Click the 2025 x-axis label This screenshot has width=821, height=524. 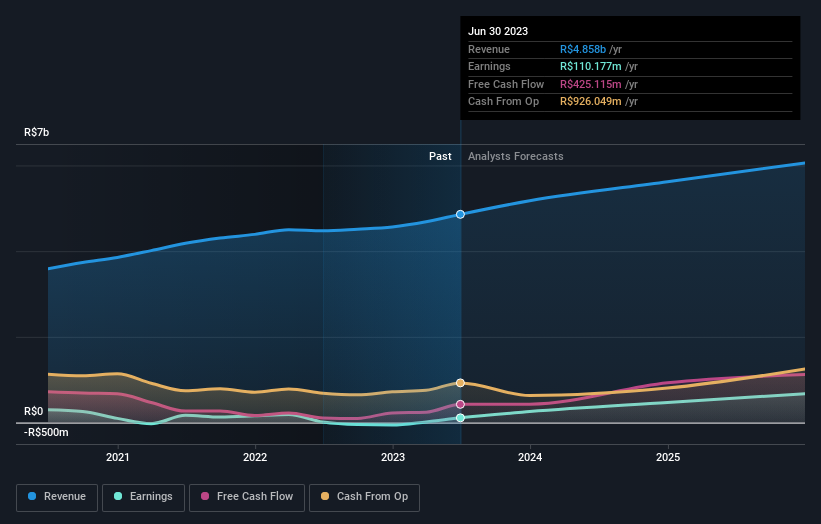click(668, 457)
